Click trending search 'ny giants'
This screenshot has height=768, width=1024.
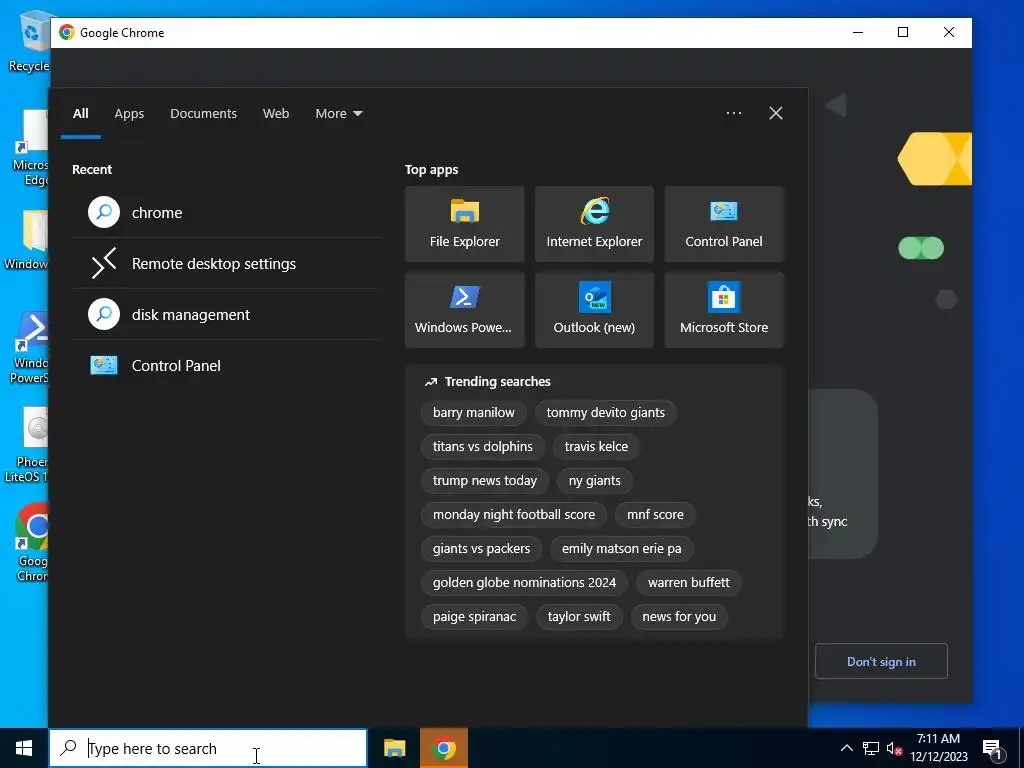point(594,481)
